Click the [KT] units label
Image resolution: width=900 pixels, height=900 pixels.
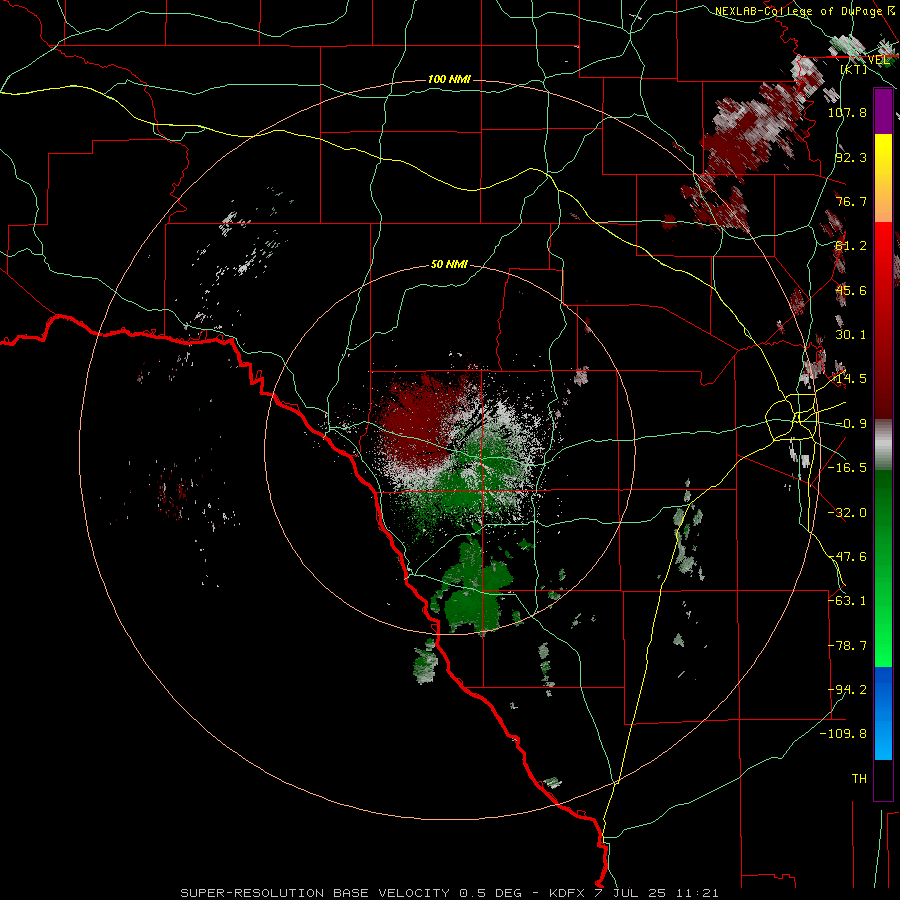pos(854,69)
